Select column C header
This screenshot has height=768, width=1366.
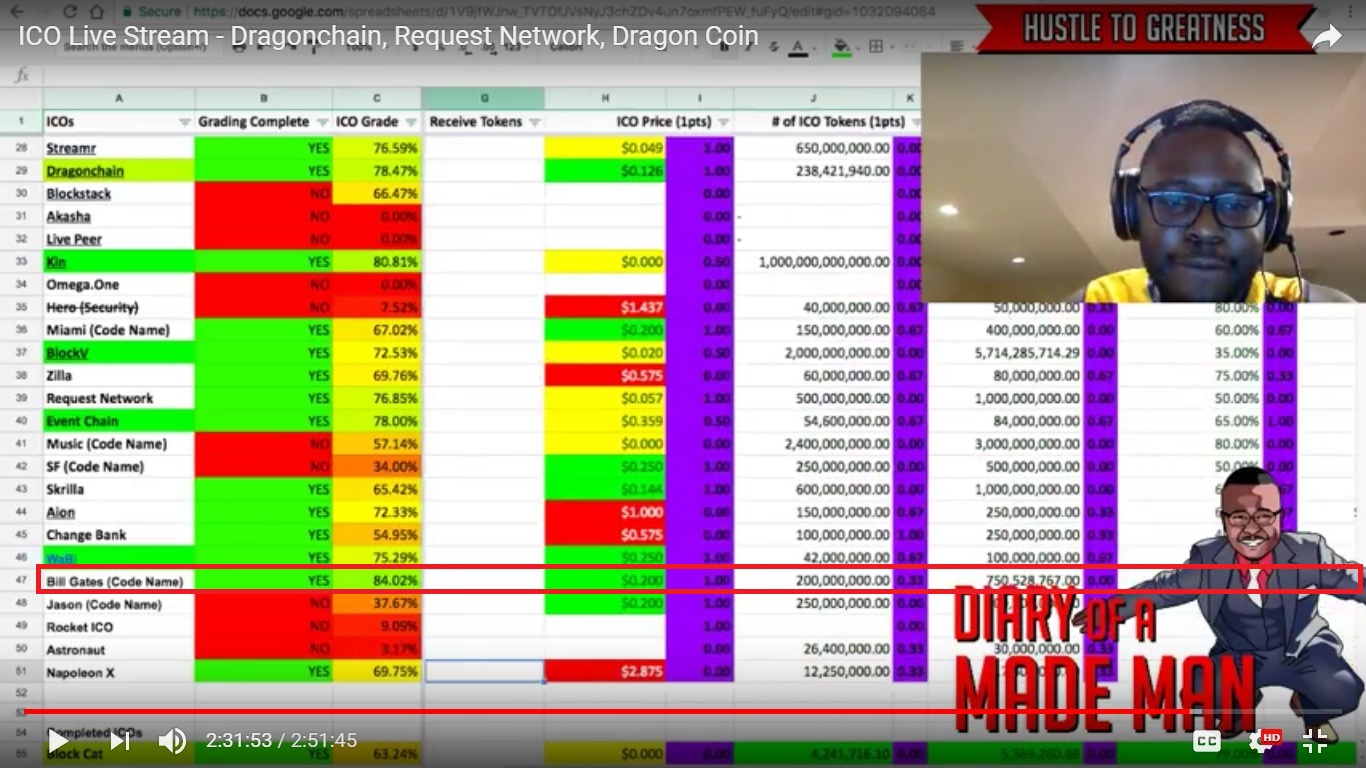pyautogui.click(x=377, y=98)
